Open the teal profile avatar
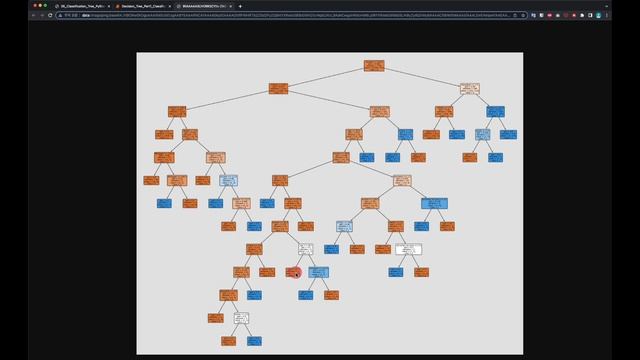 pyautogui.click(x=598, y=15)
